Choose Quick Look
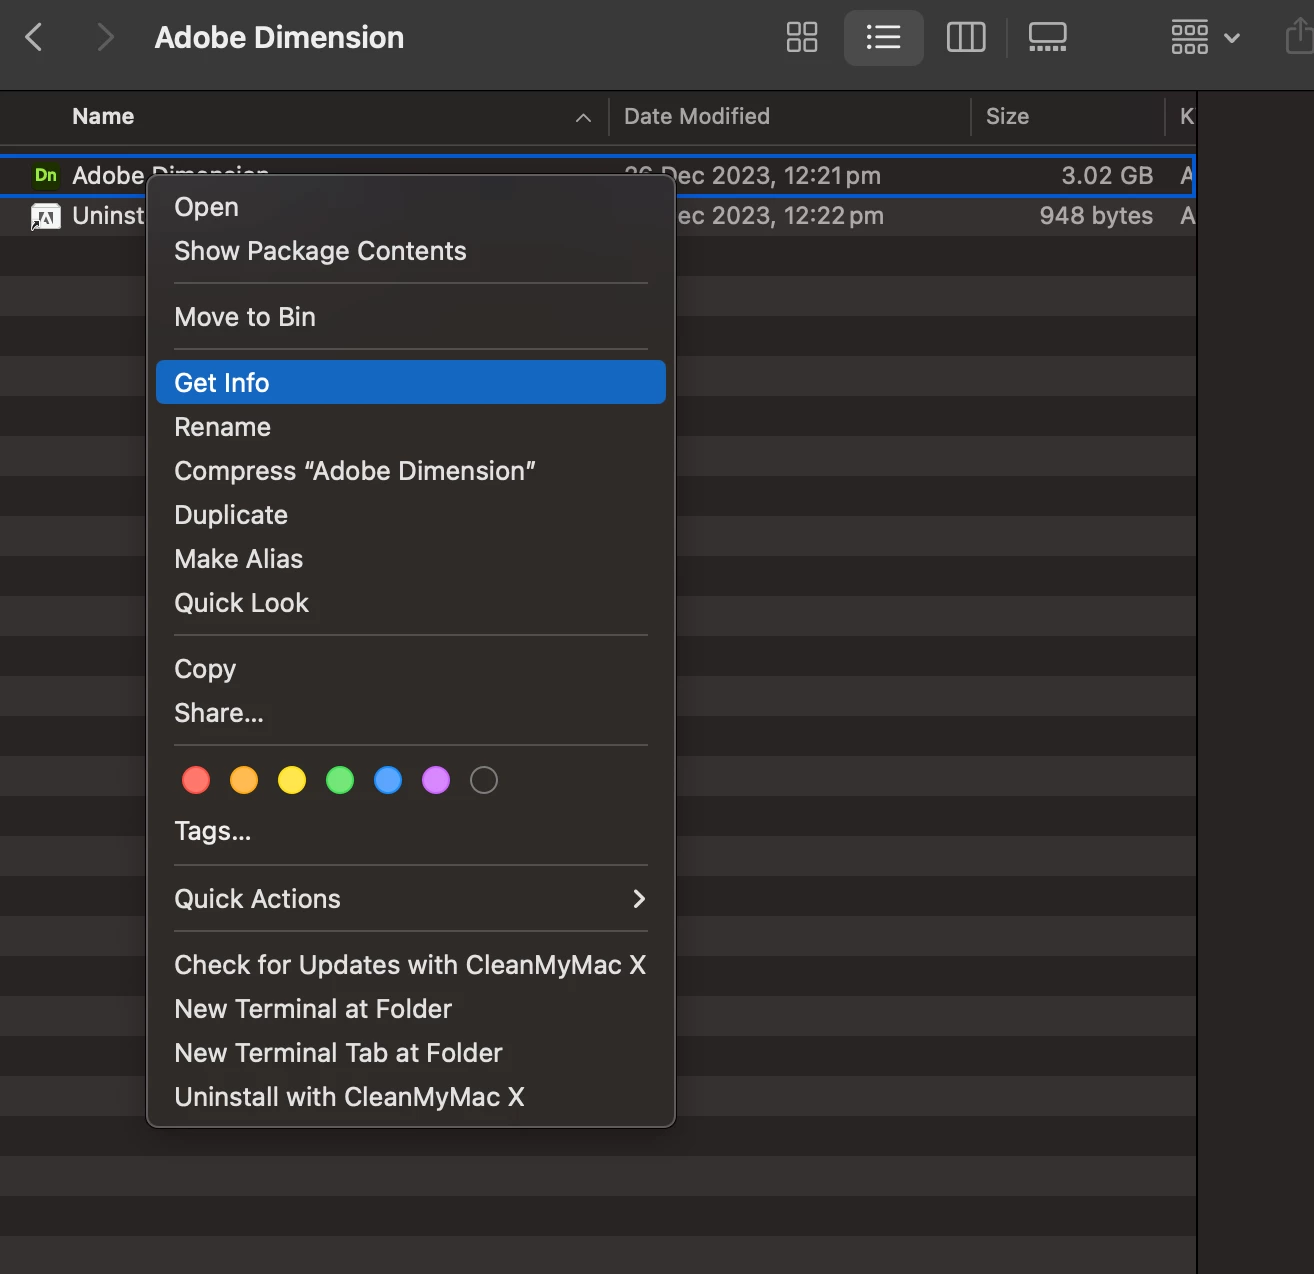The width and height of the screenshot is (1314, 1274). click(411, 603)
